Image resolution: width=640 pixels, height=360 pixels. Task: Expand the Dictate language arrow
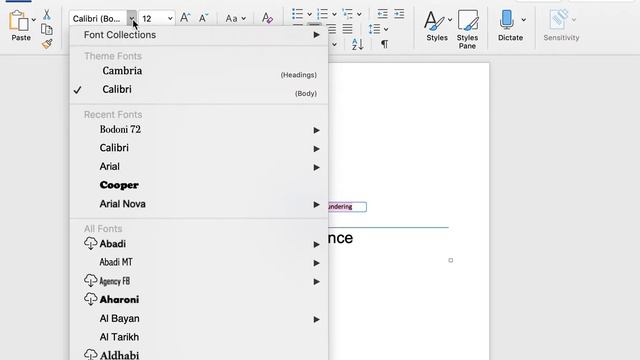pyautogui.click(x=524, y=20)
